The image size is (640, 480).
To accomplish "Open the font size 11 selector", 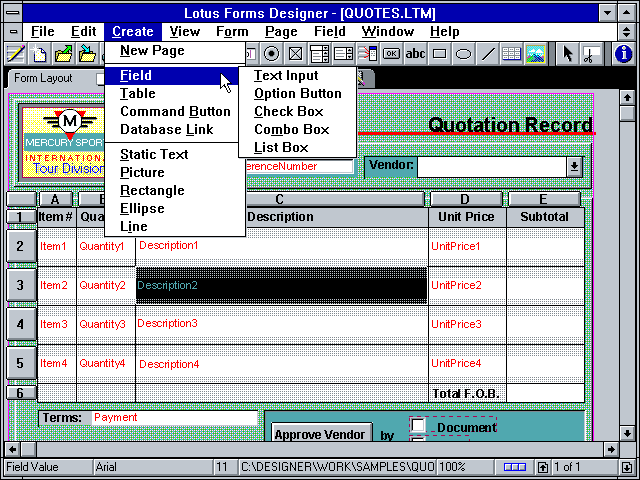I will 224,467.
